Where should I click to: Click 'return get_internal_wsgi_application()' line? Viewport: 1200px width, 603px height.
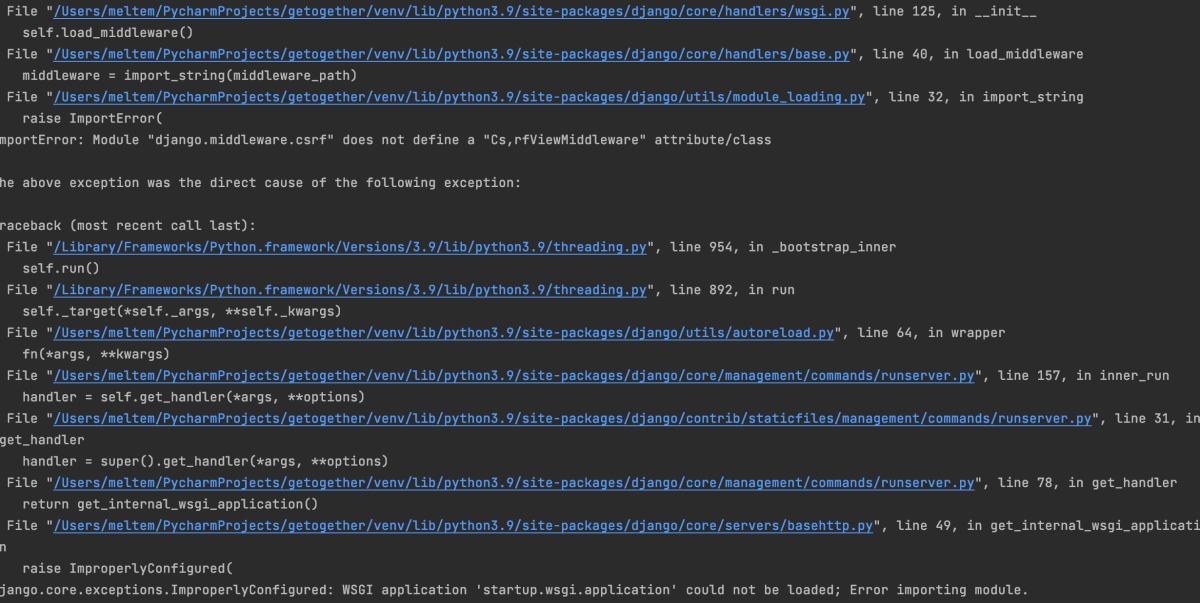click(x=170, y=505)
